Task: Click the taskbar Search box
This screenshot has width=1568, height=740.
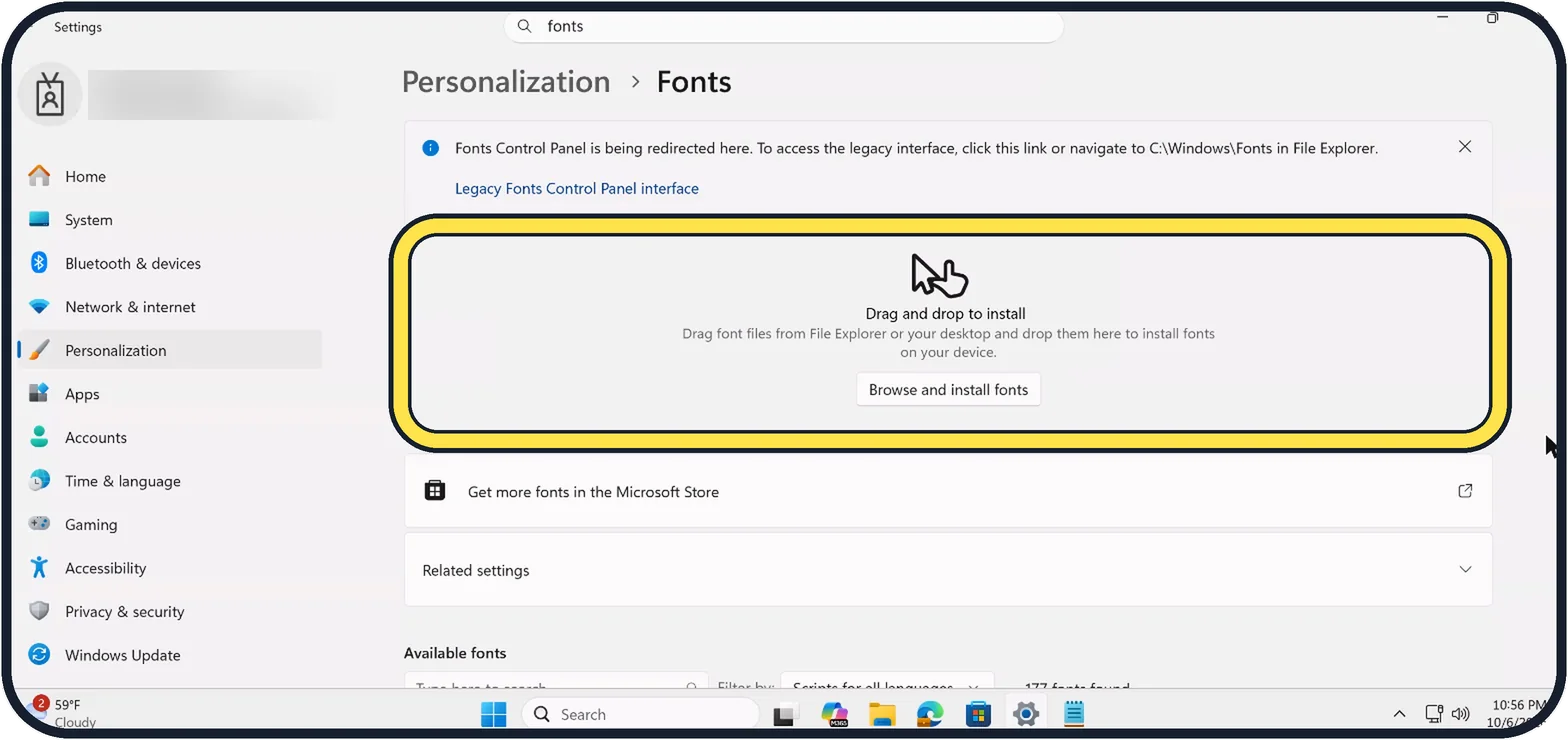Action: 641,714
